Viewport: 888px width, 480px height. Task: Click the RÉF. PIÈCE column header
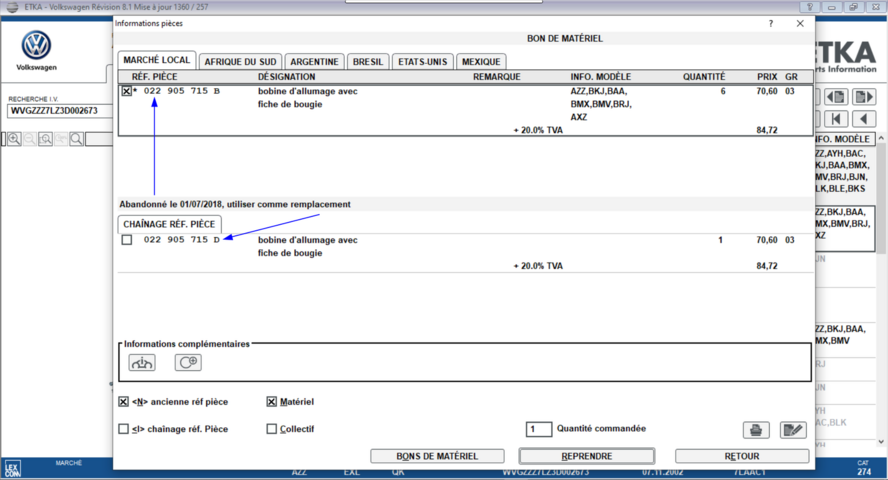point(155,77)
